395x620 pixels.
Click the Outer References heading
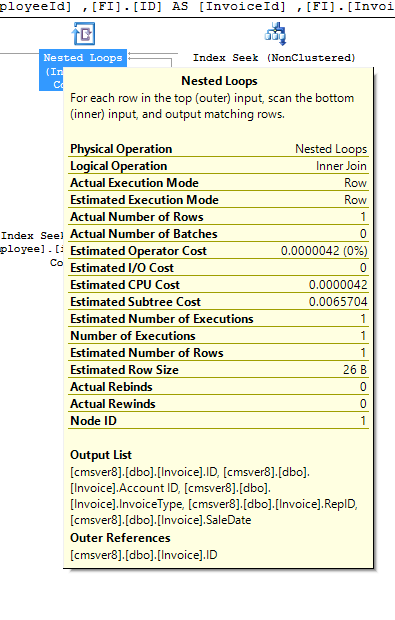[120, 538]
